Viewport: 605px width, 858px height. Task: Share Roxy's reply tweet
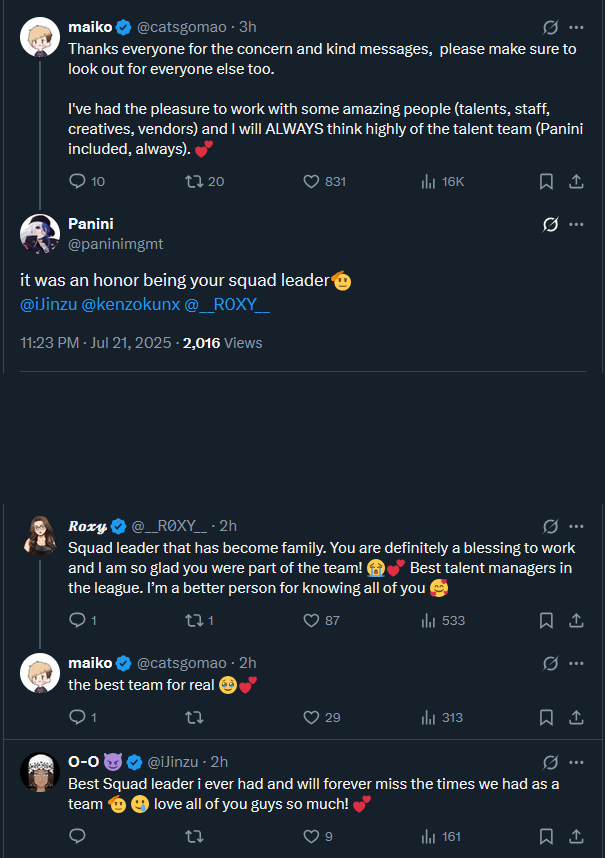pyautogui.click(x=576, y=620)
